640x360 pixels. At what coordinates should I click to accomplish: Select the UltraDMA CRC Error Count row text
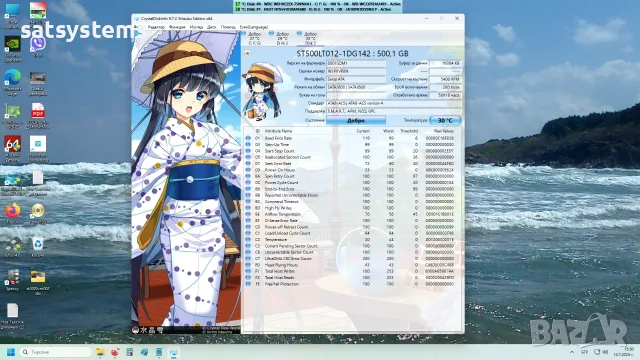click(288, 258)
